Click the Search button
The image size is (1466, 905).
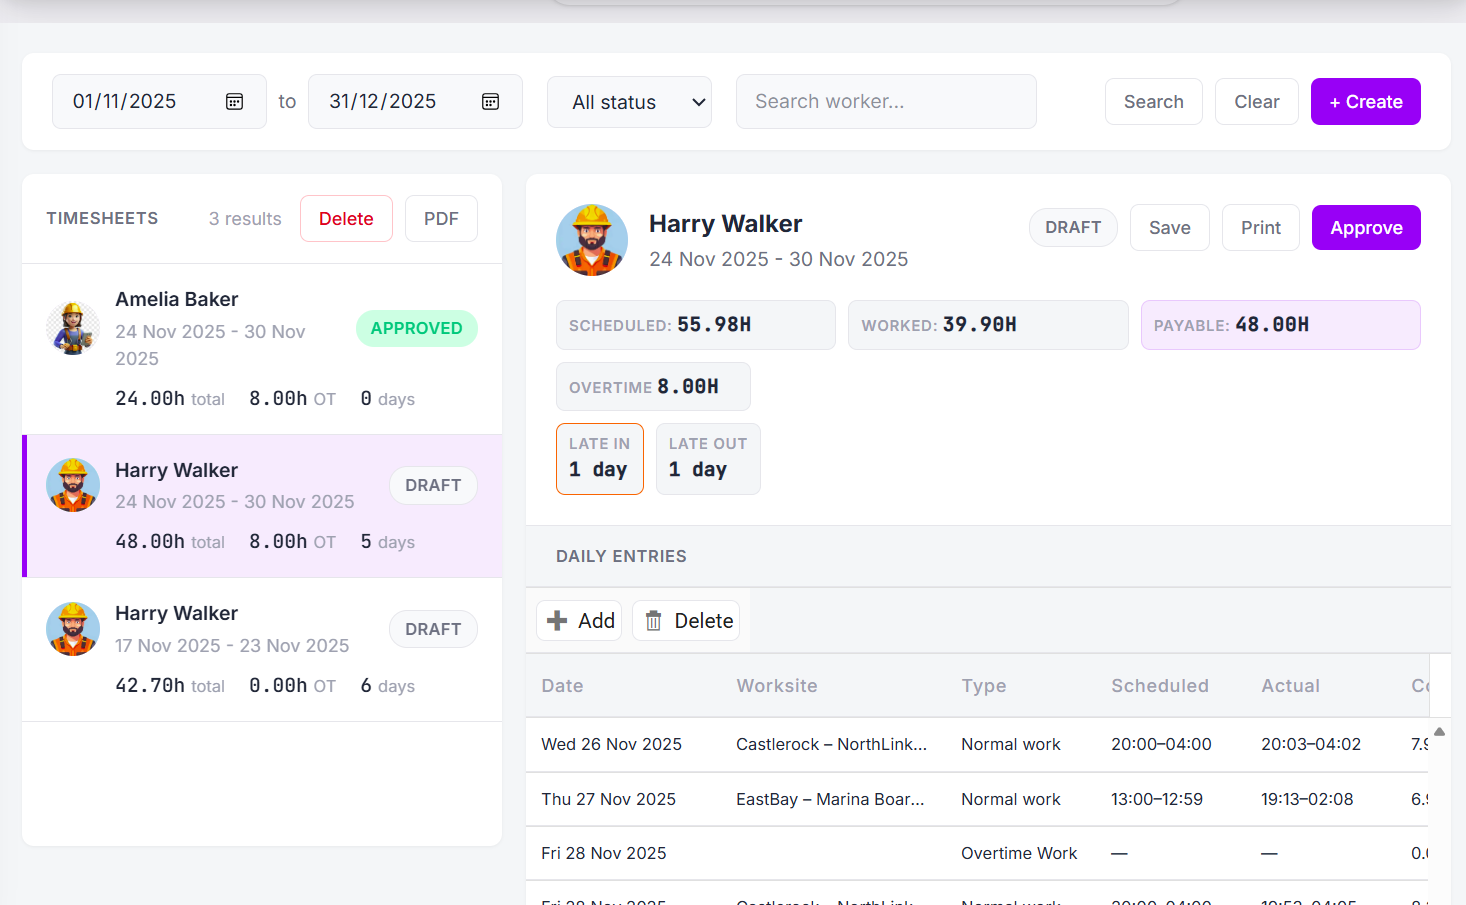pyautogui.click(x=1153, y=101)
